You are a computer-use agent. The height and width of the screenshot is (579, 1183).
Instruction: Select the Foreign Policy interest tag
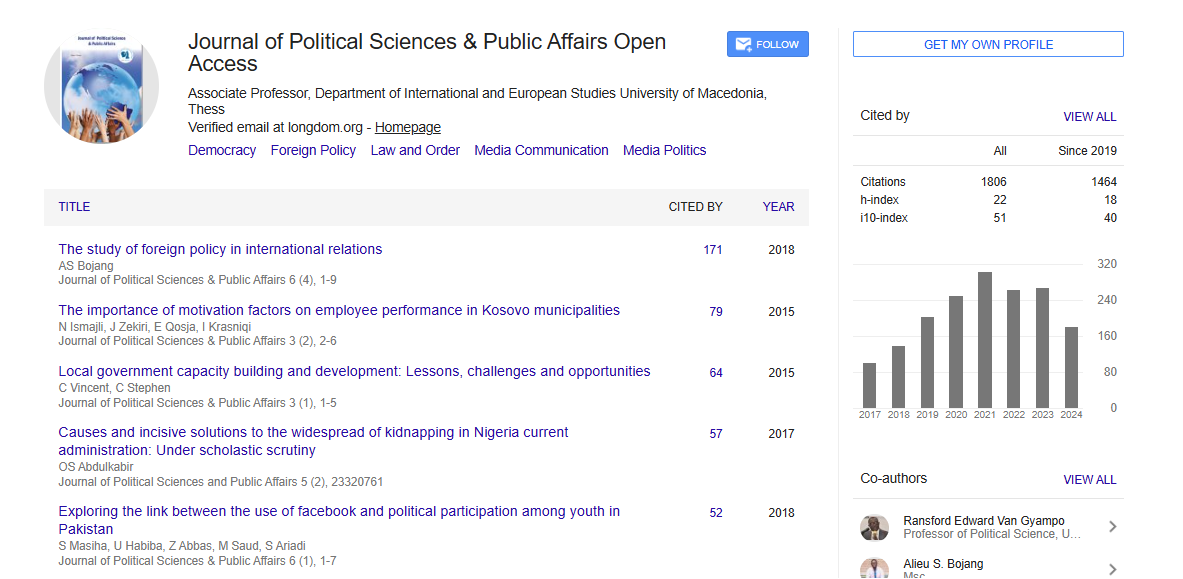tap(313, 150)
